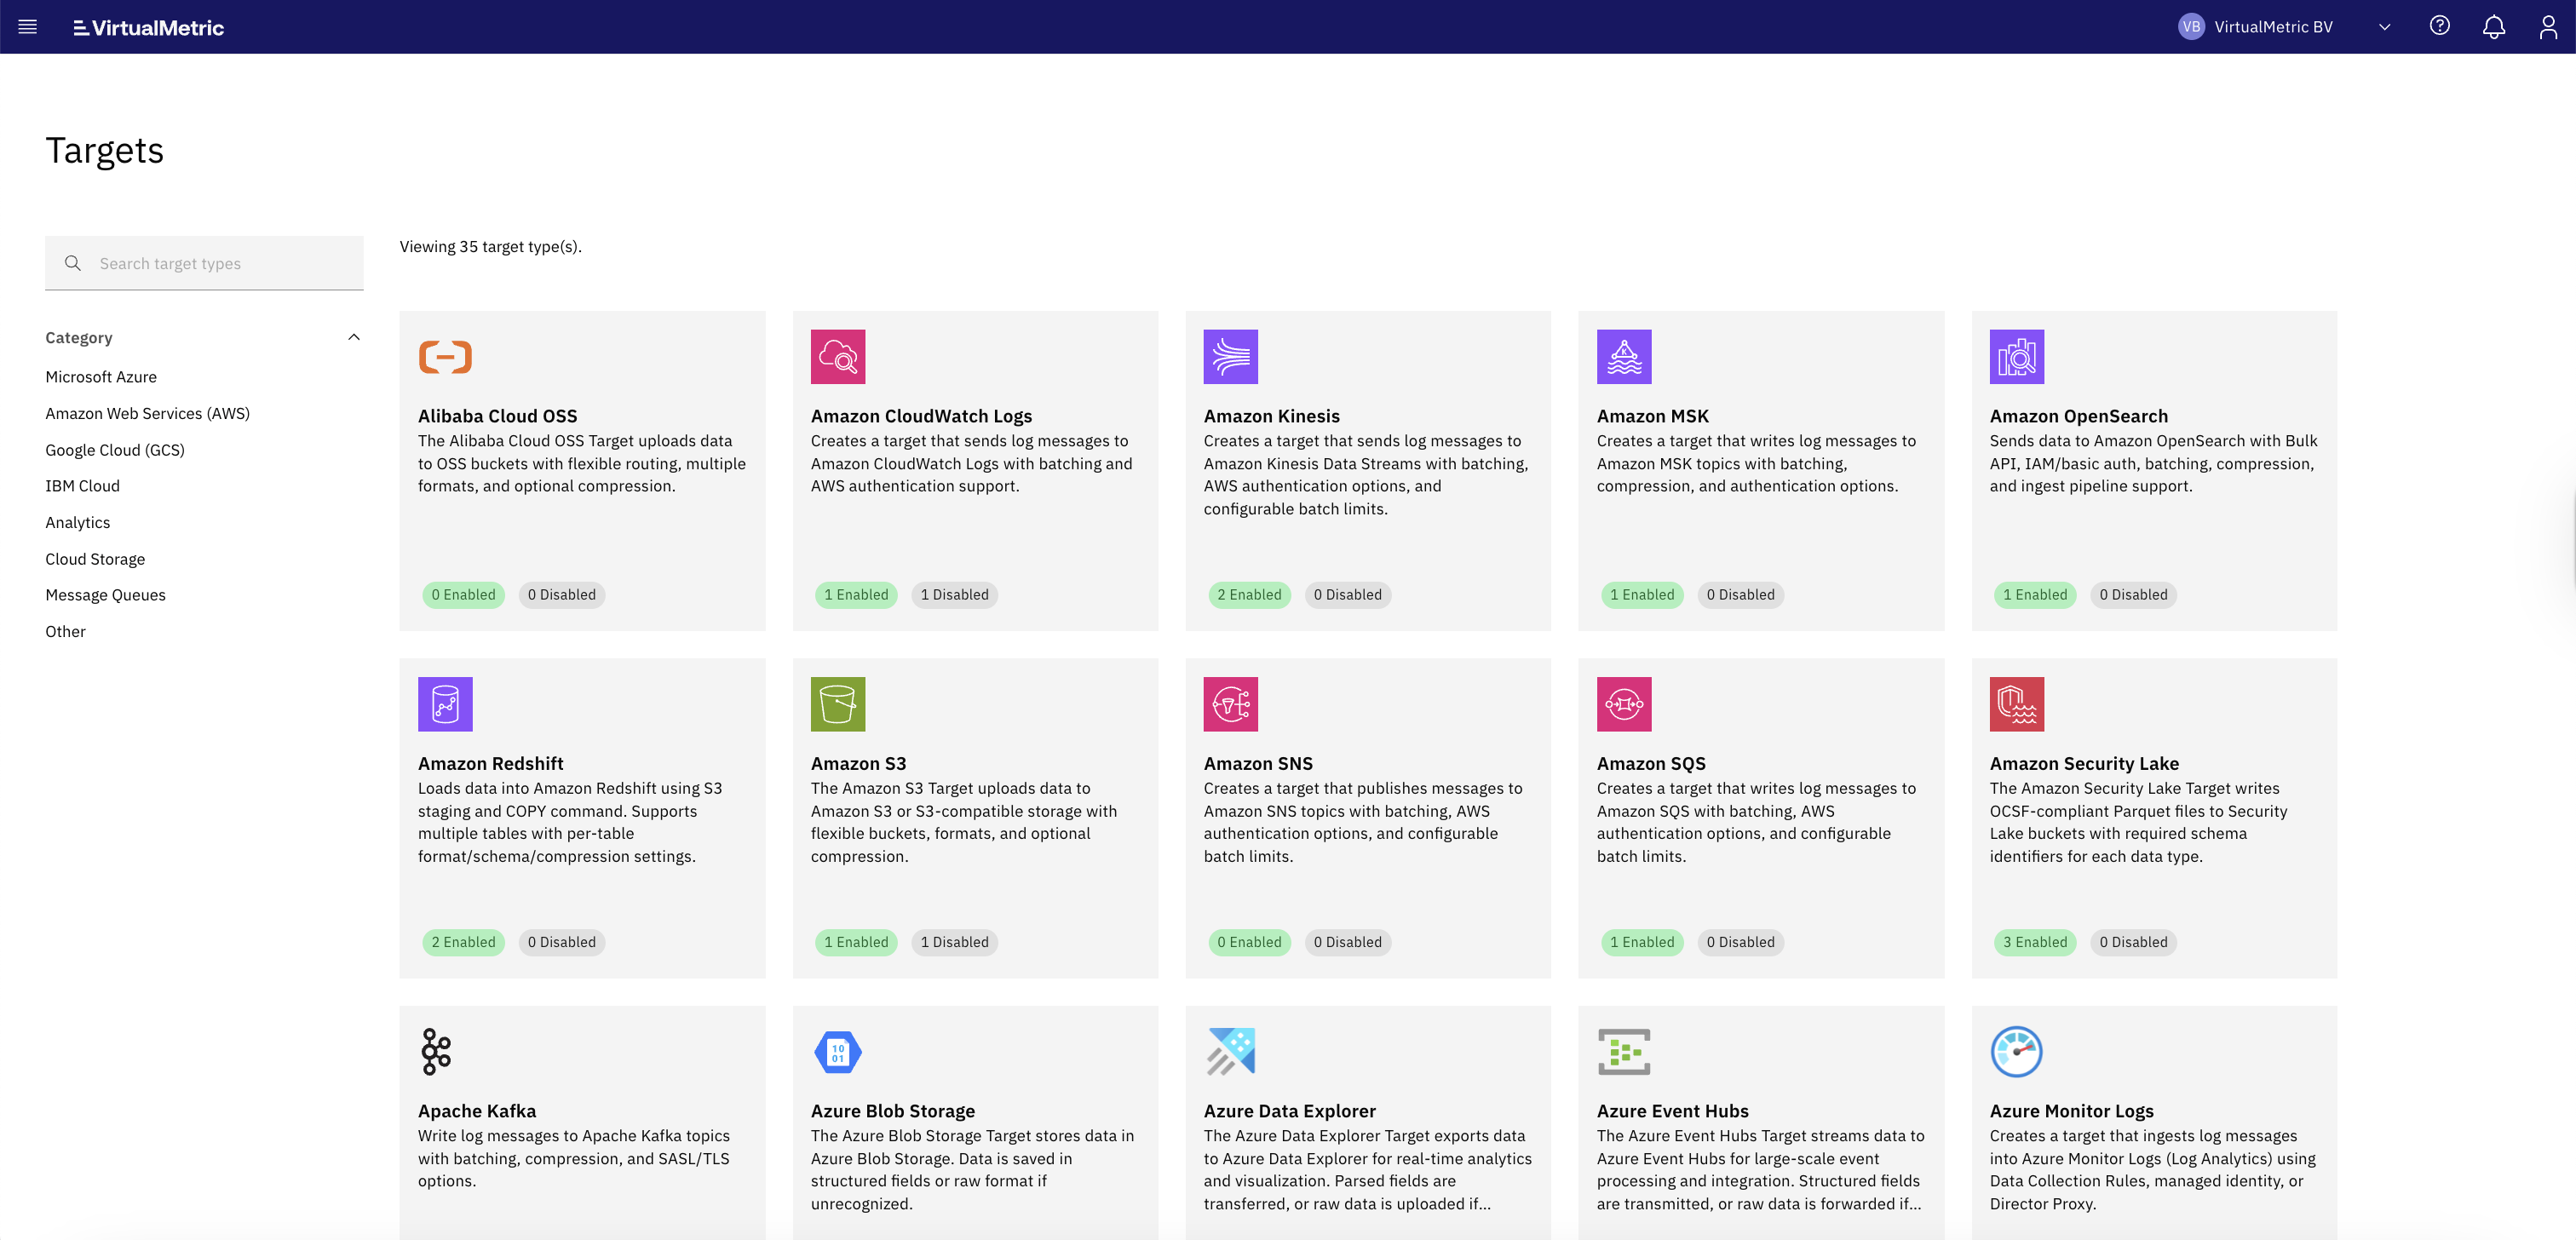The image size is (2576, 1240).
Task: Filter by Microsoft Azure category
Action: click(x=101, y=377)
